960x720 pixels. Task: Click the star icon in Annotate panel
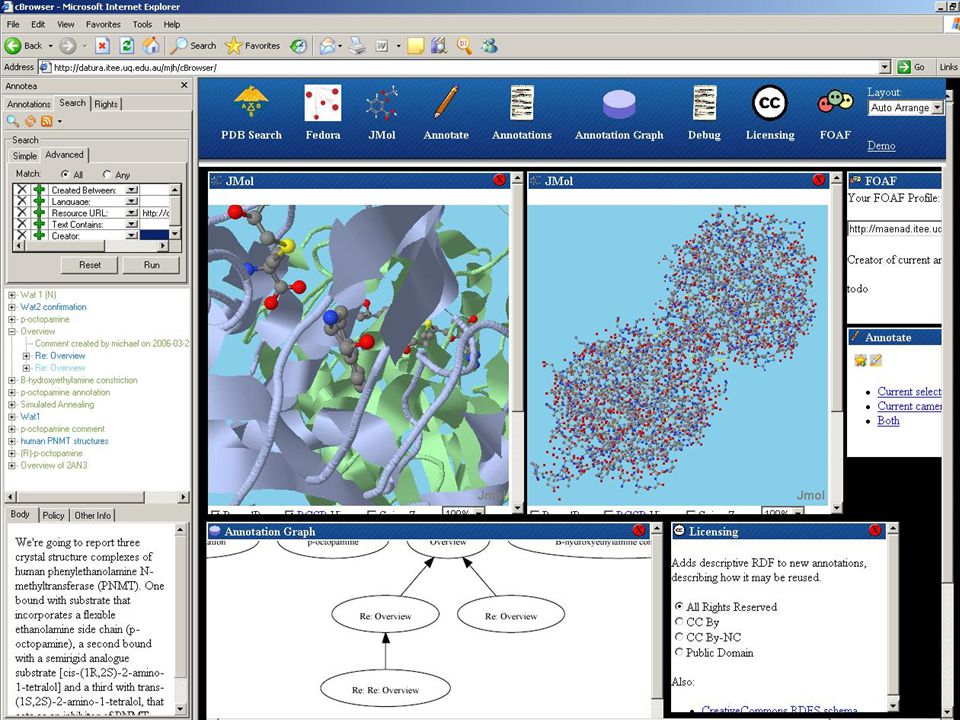pyautogui.click(x=860, y=360)
